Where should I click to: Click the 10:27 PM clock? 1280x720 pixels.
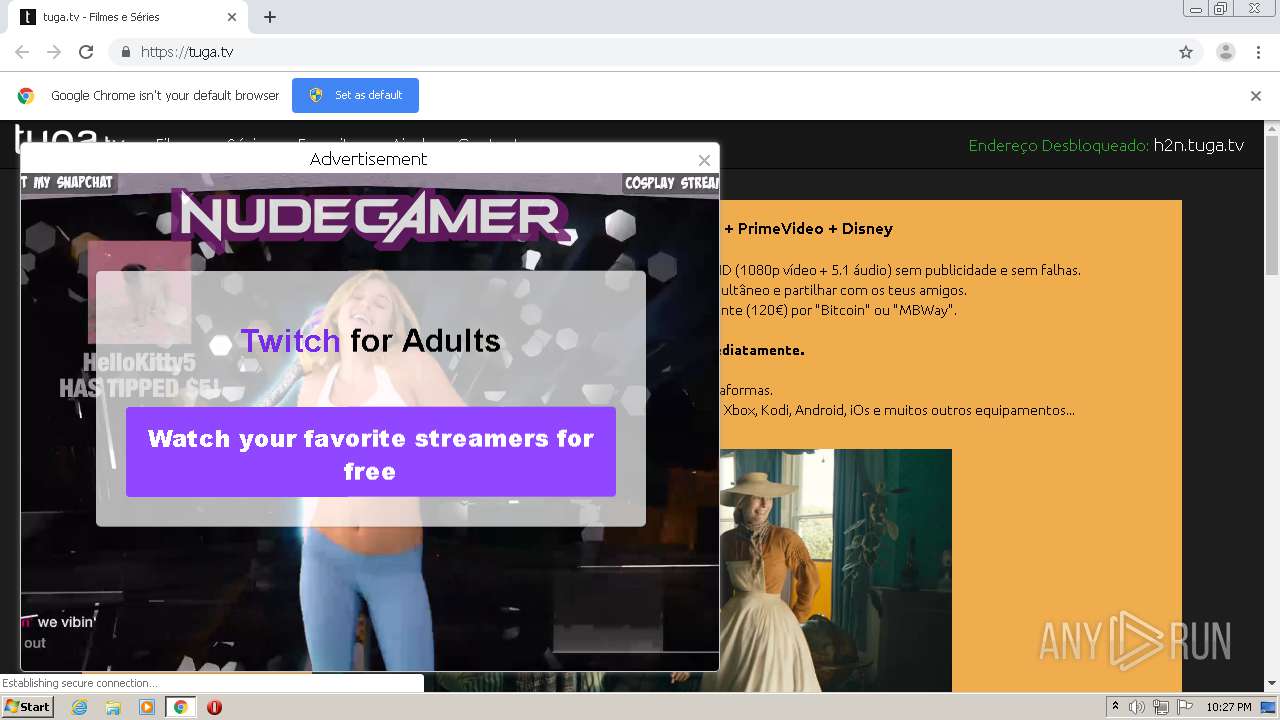tap(1229, 707)
